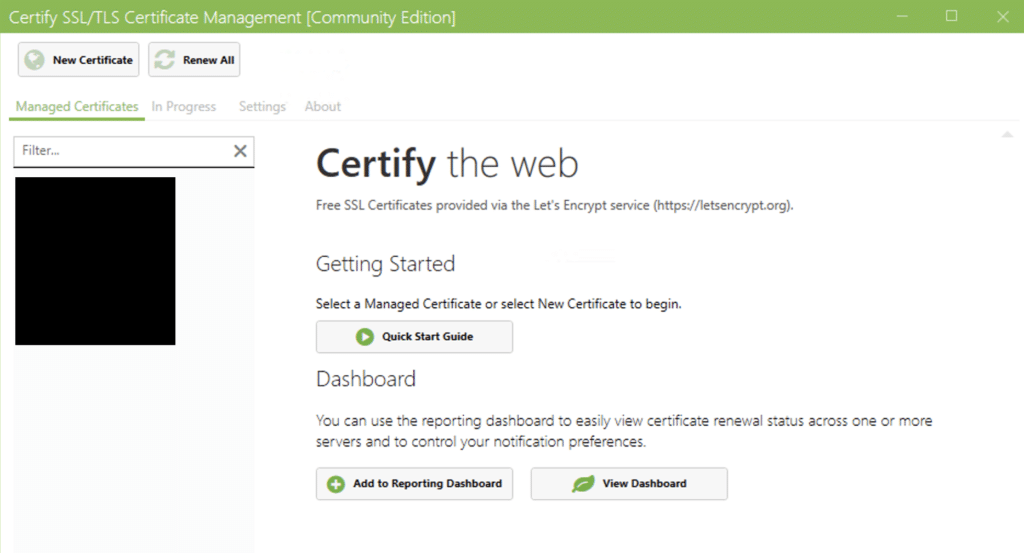The width and height of the screenshot is (1024, 553).
Task: Open the Quick Start Guide
Action: [414, 337]
